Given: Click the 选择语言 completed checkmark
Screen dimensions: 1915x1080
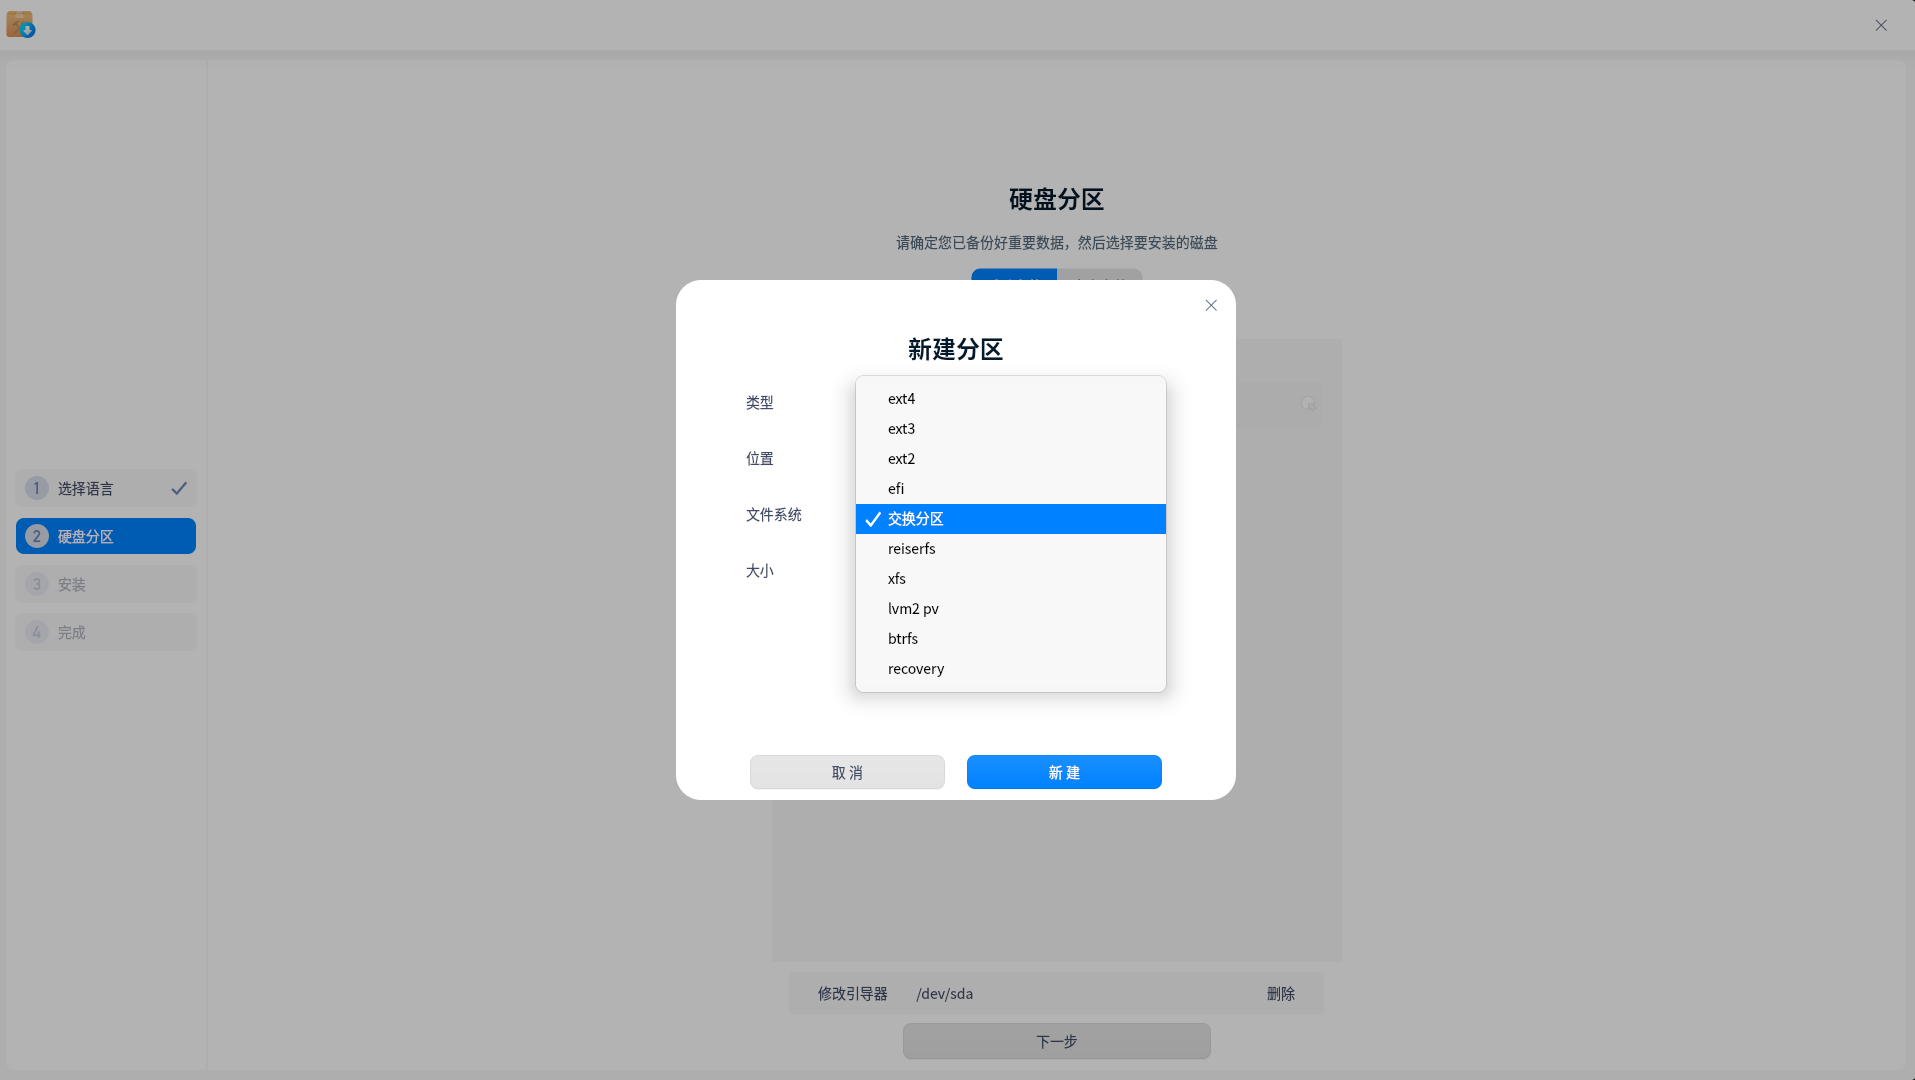Looking at the screenshot, I should [x=179, y=488].
